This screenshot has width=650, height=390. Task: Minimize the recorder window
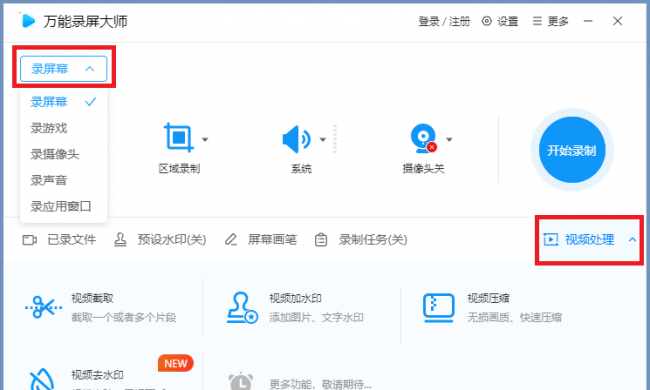click(x=588, y=21)
